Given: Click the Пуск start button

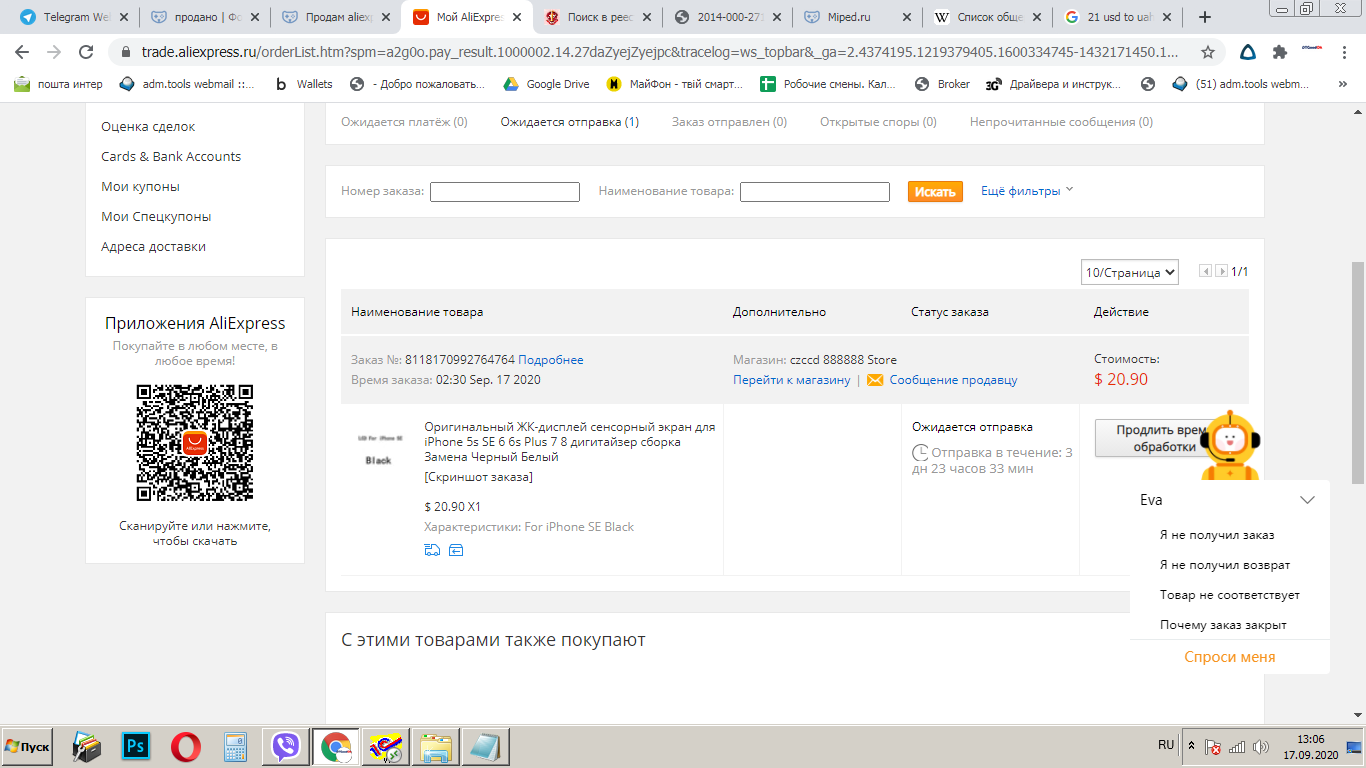Looking at the screenshot, I should point(27,746).
